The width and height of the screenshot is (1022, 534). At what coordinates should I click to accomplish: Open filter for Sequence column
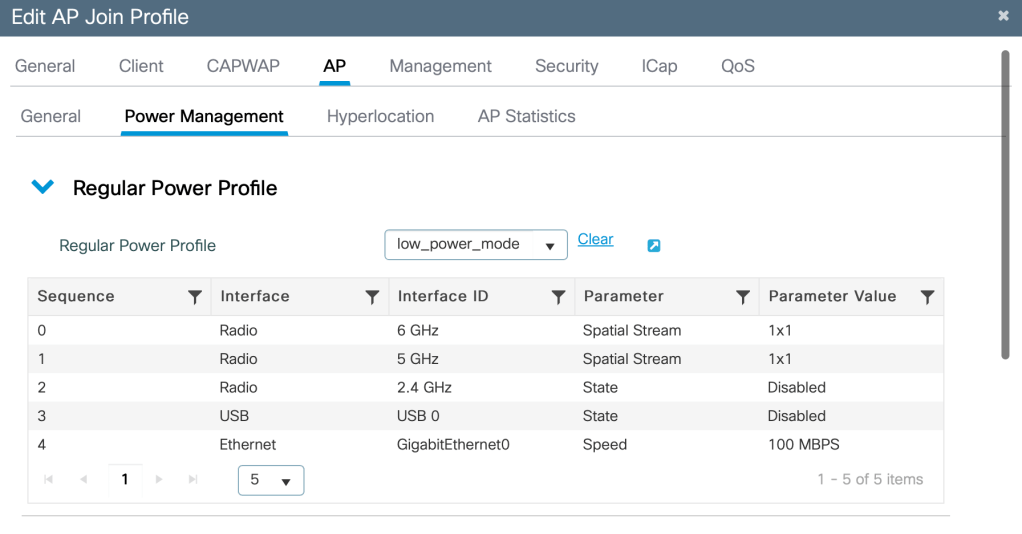click(x=195, y=297)
